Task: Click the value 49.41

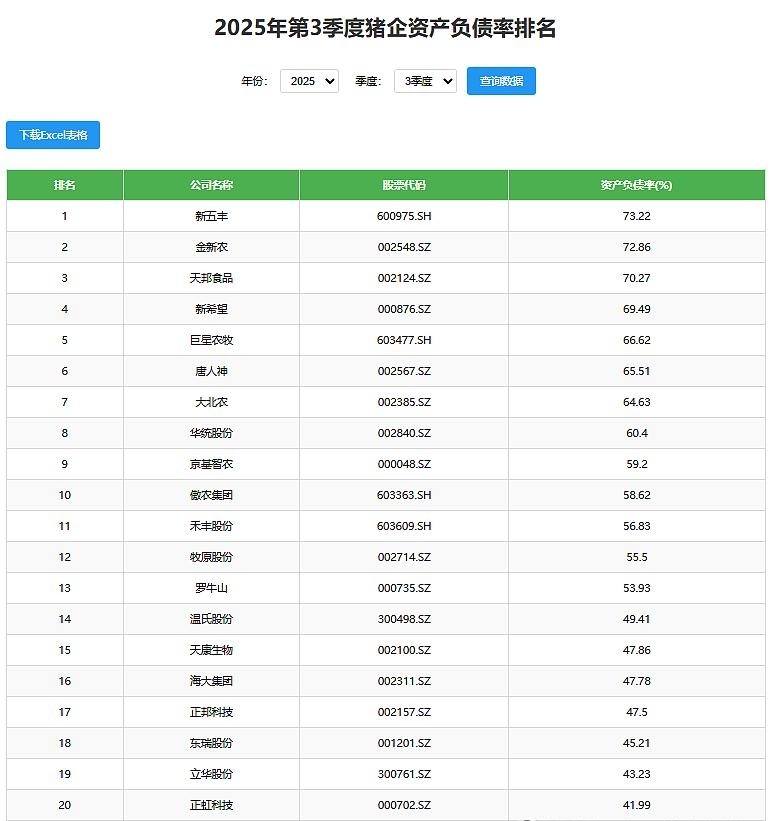Action: (636, 619)
